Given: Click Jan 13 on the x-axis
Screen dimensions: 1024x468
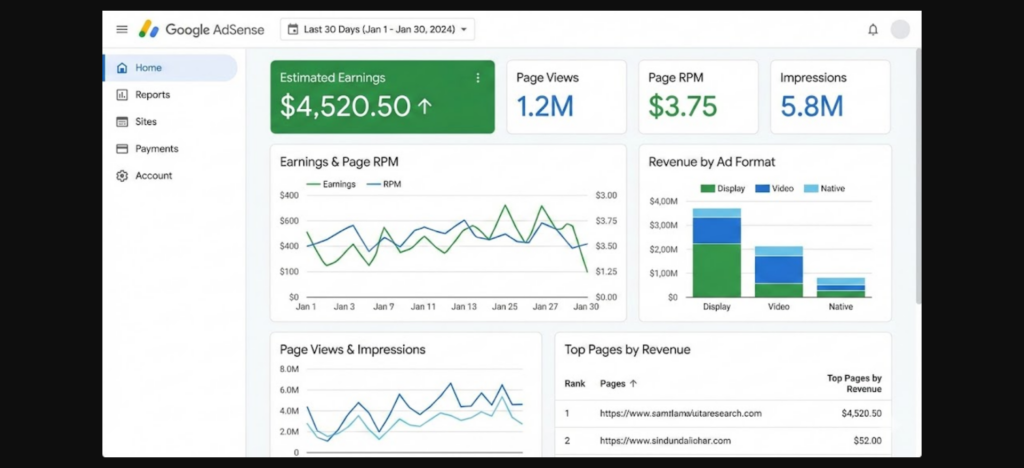Looking at the screenshot, I should point(464,307).
